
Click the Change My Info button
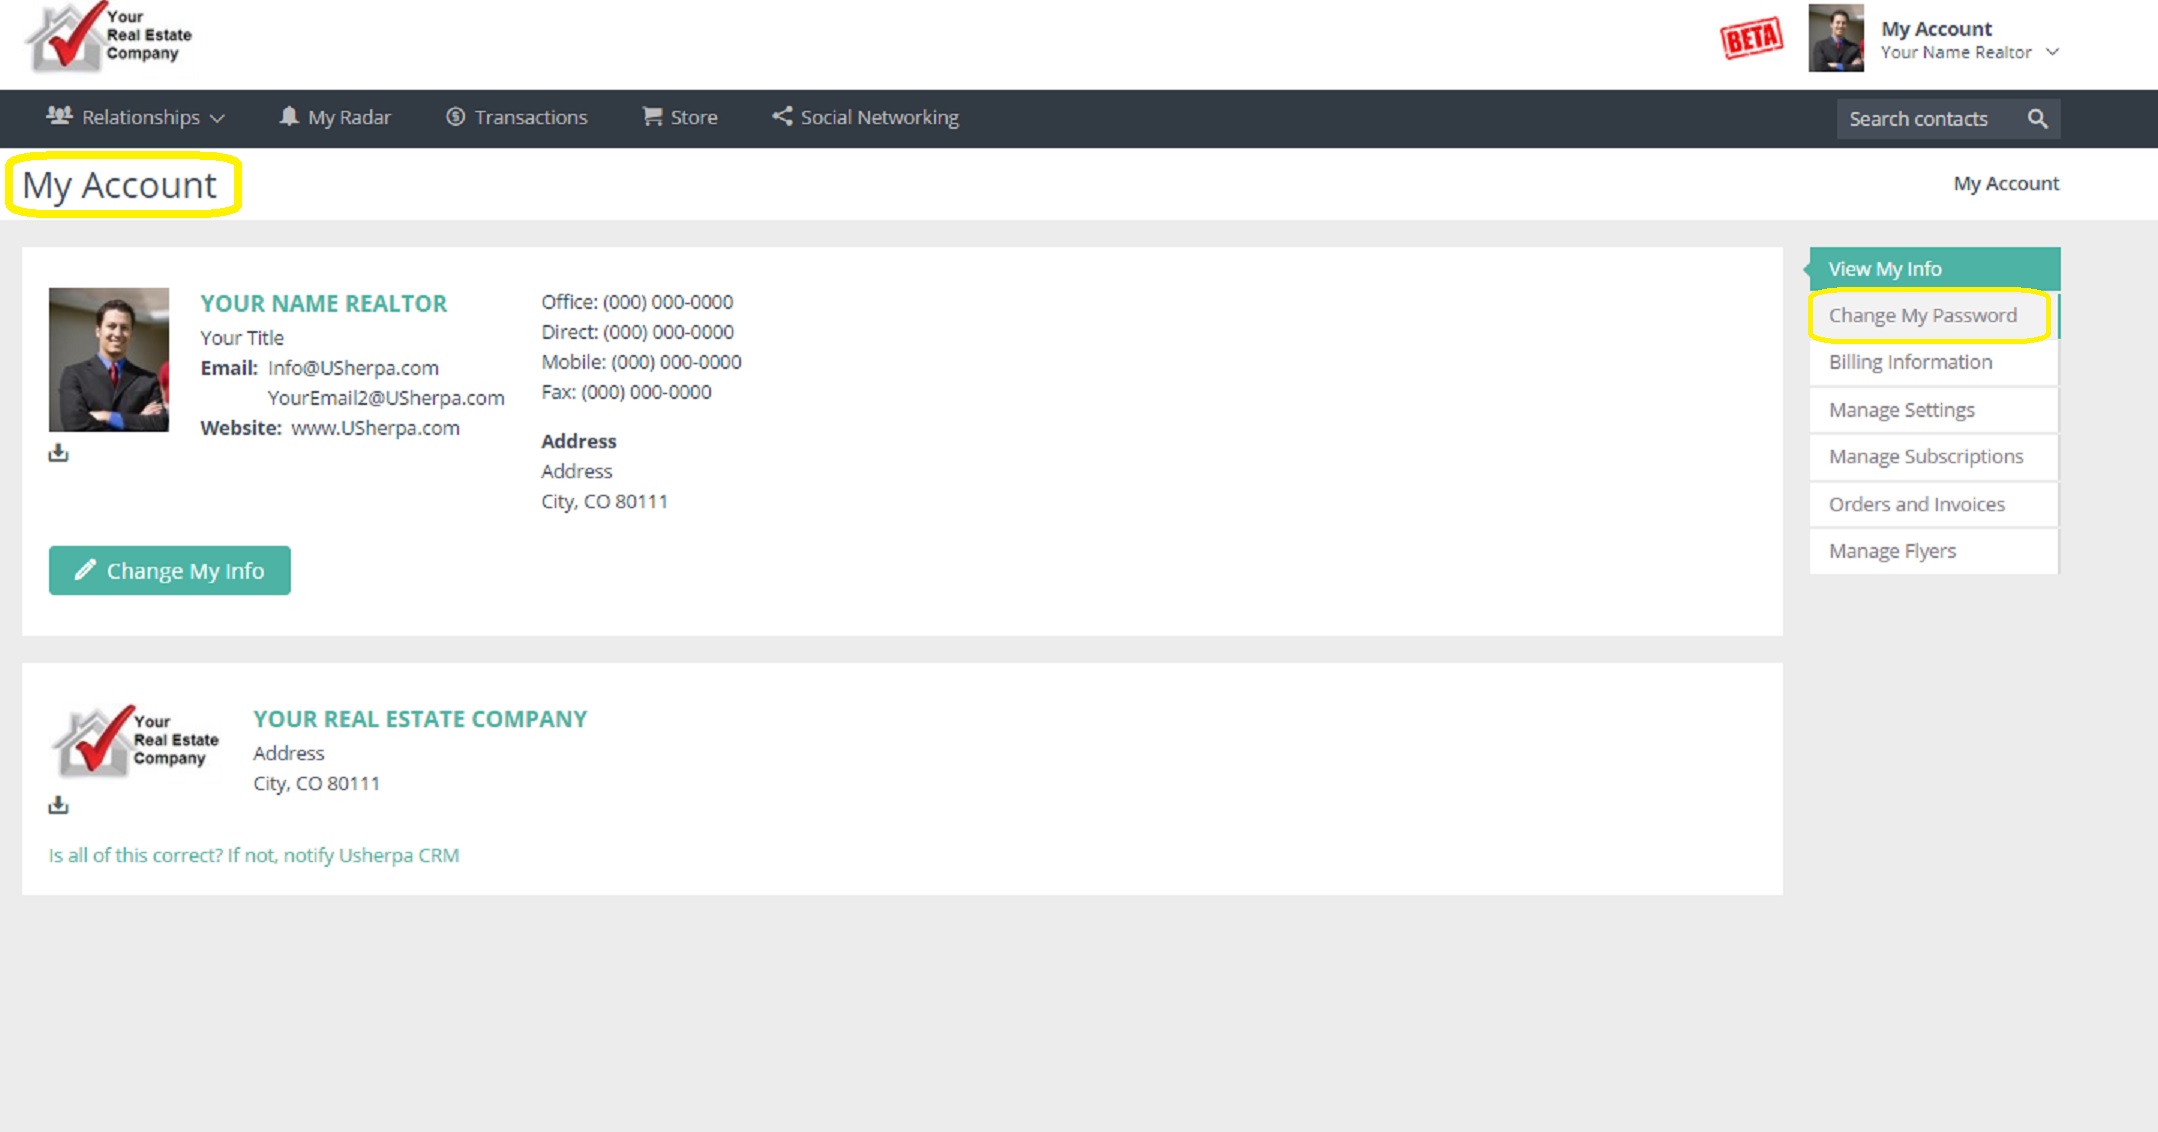pos(170,570)
